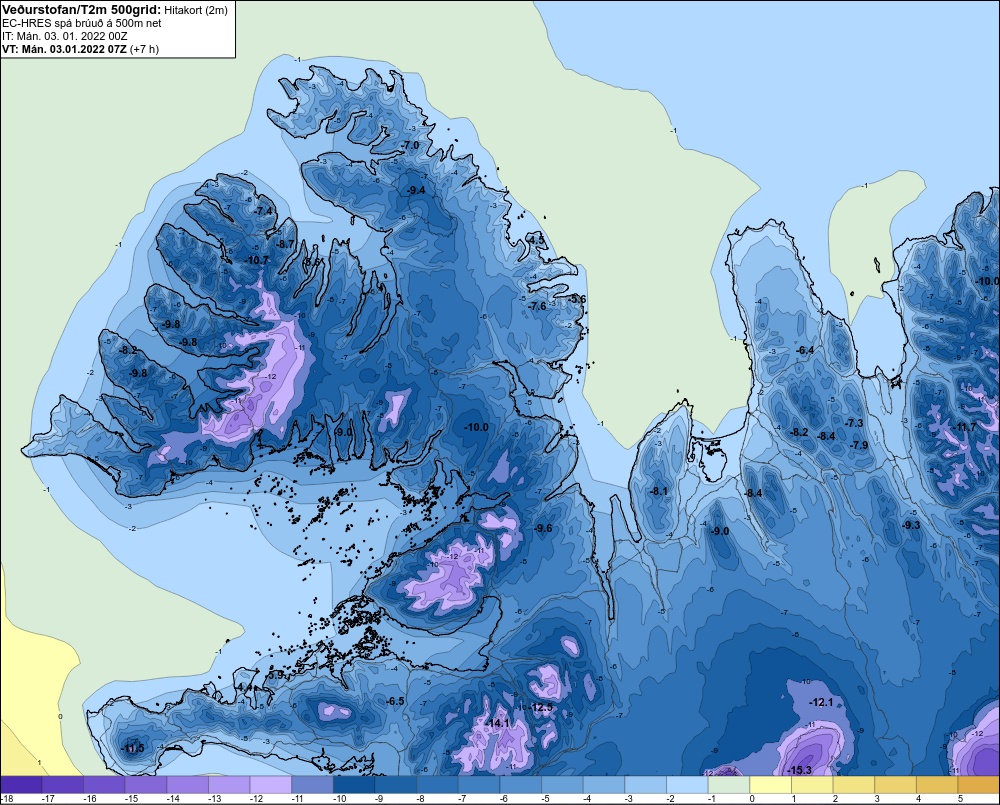Click the -10.7 temperature label
Viewport: 1000px width, 805px height.
click(x=257, y=260)
